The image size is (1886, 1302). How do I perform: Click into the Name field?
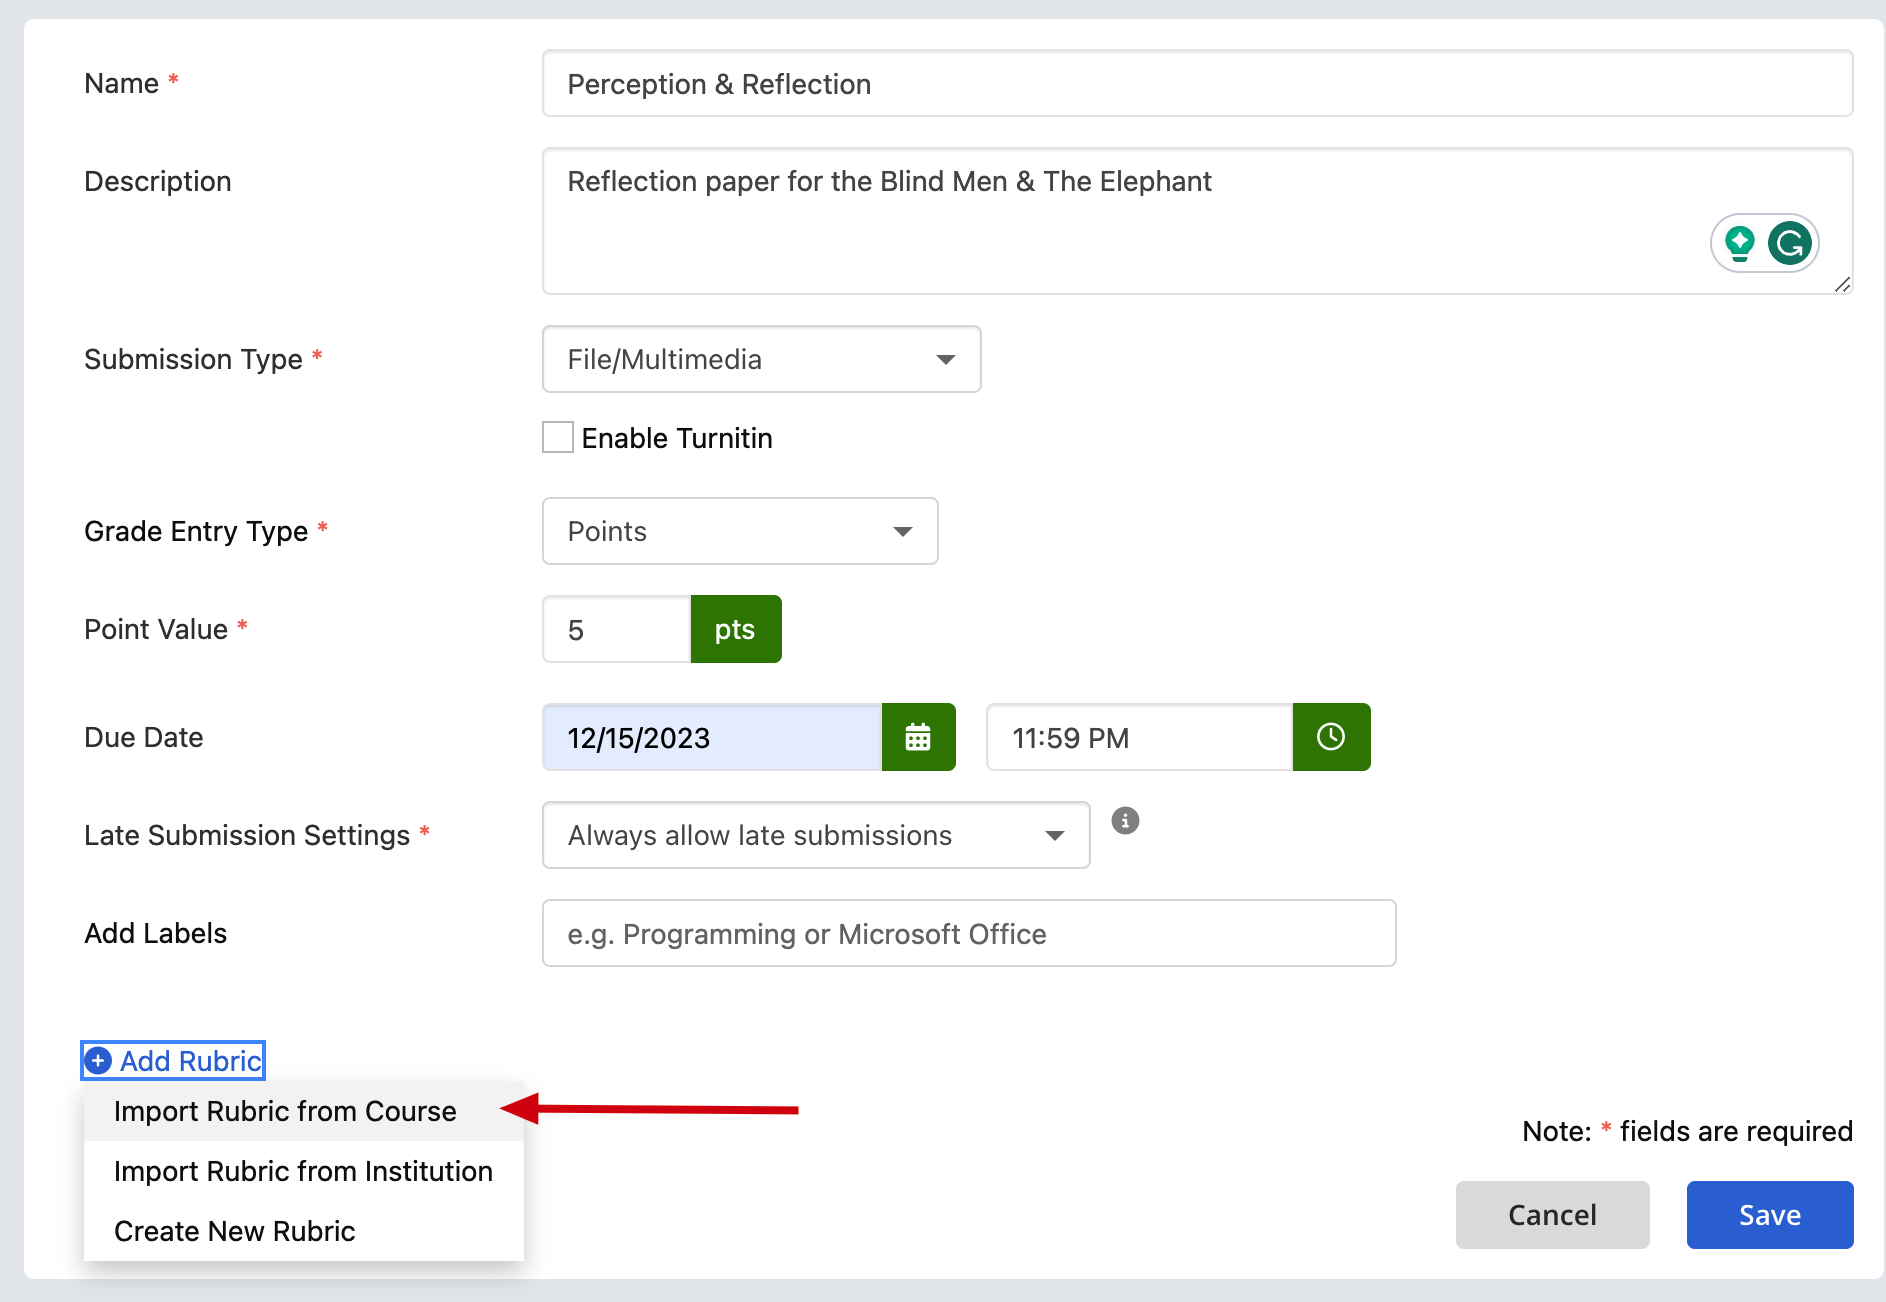point(1198,84)
